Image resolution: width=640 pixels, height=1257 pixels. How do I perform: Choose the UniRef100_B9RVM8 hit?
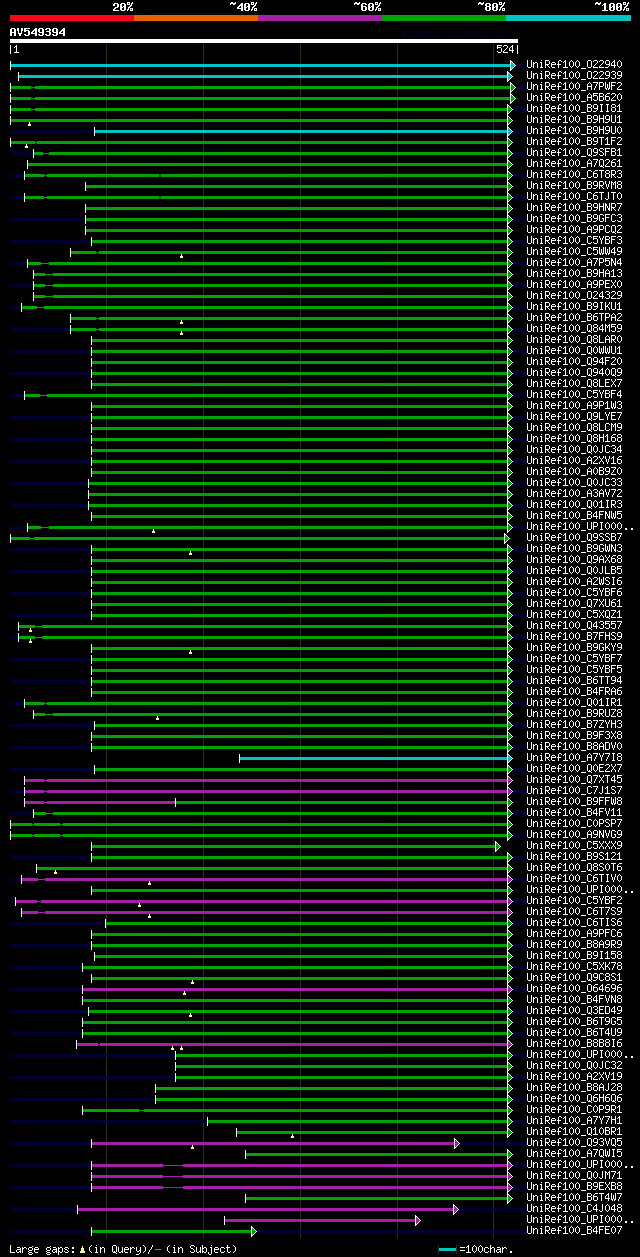(x=574, y=186)
